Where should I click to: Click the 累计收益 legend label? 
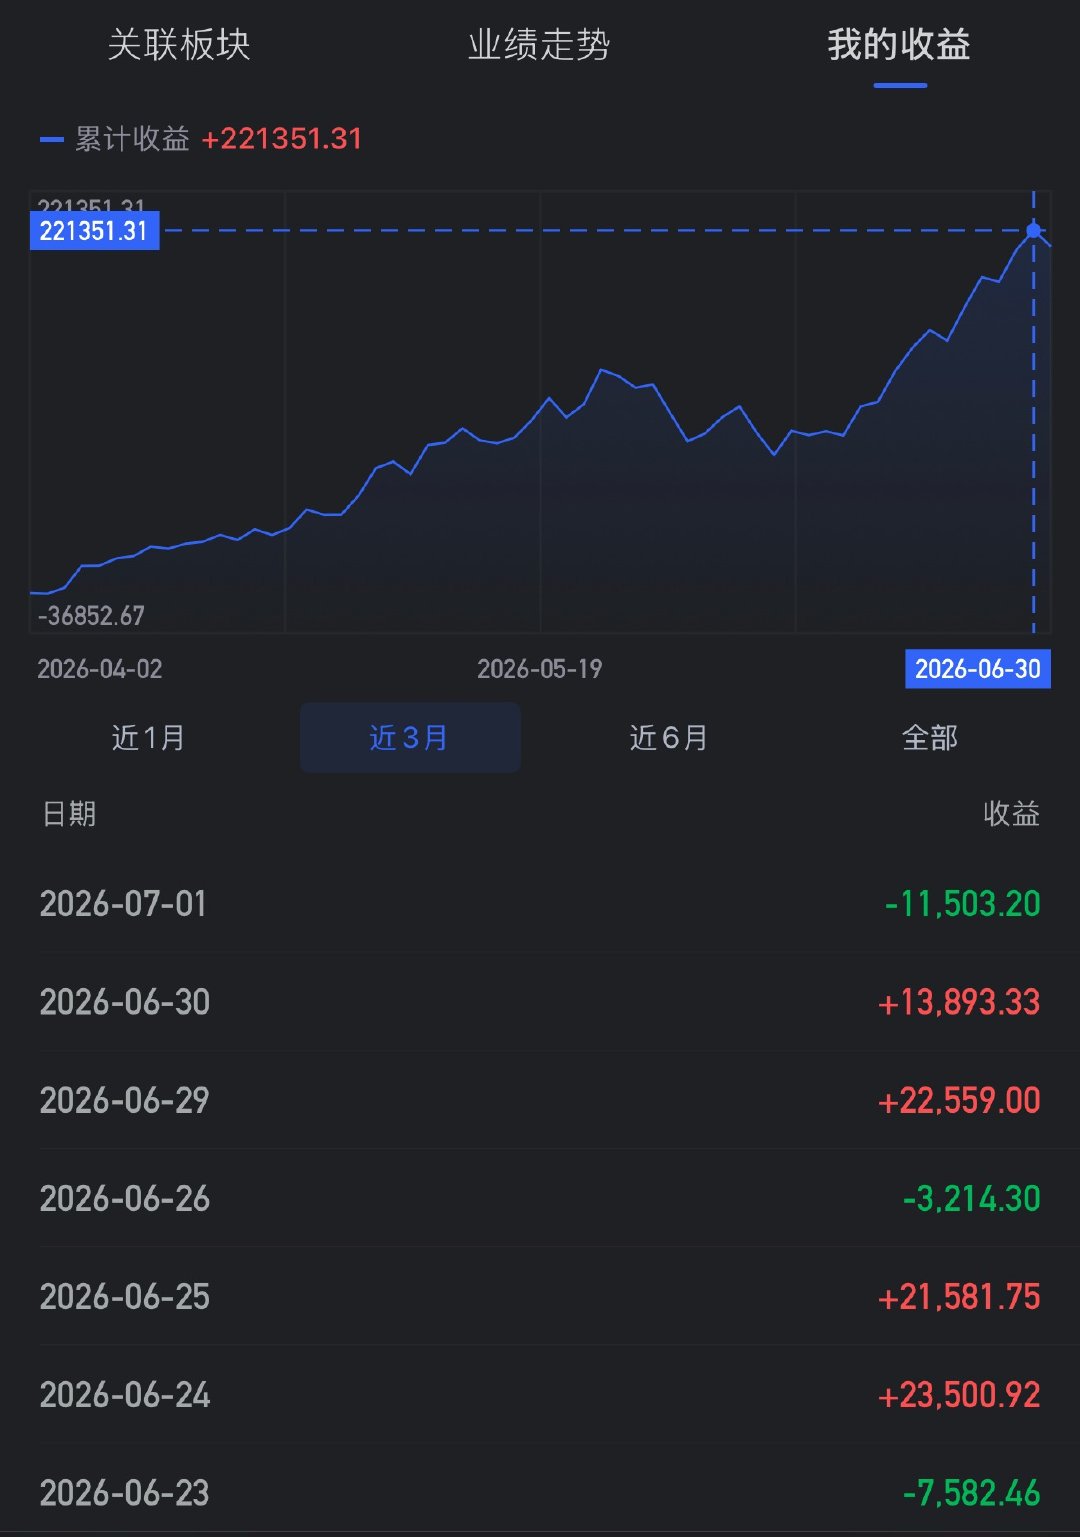point(132,139)
